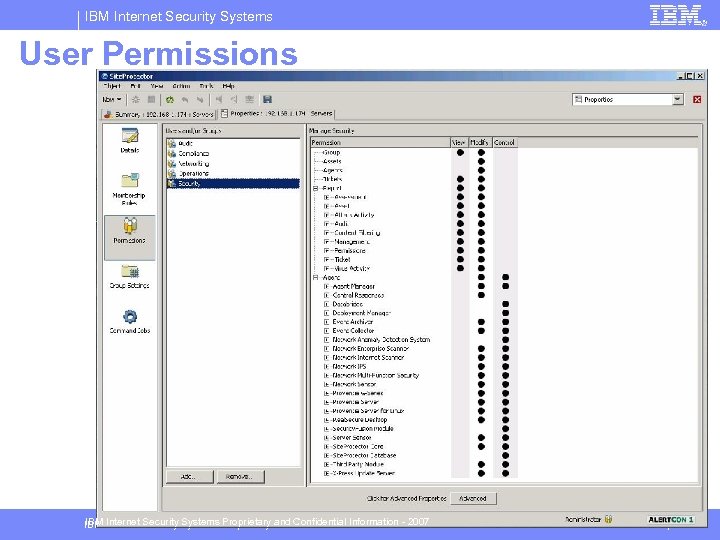The width and height of the screenshot is (720, 540).
Task: Click the red X close-view icon
Action: pyautogui.click(x=697, y=99)
